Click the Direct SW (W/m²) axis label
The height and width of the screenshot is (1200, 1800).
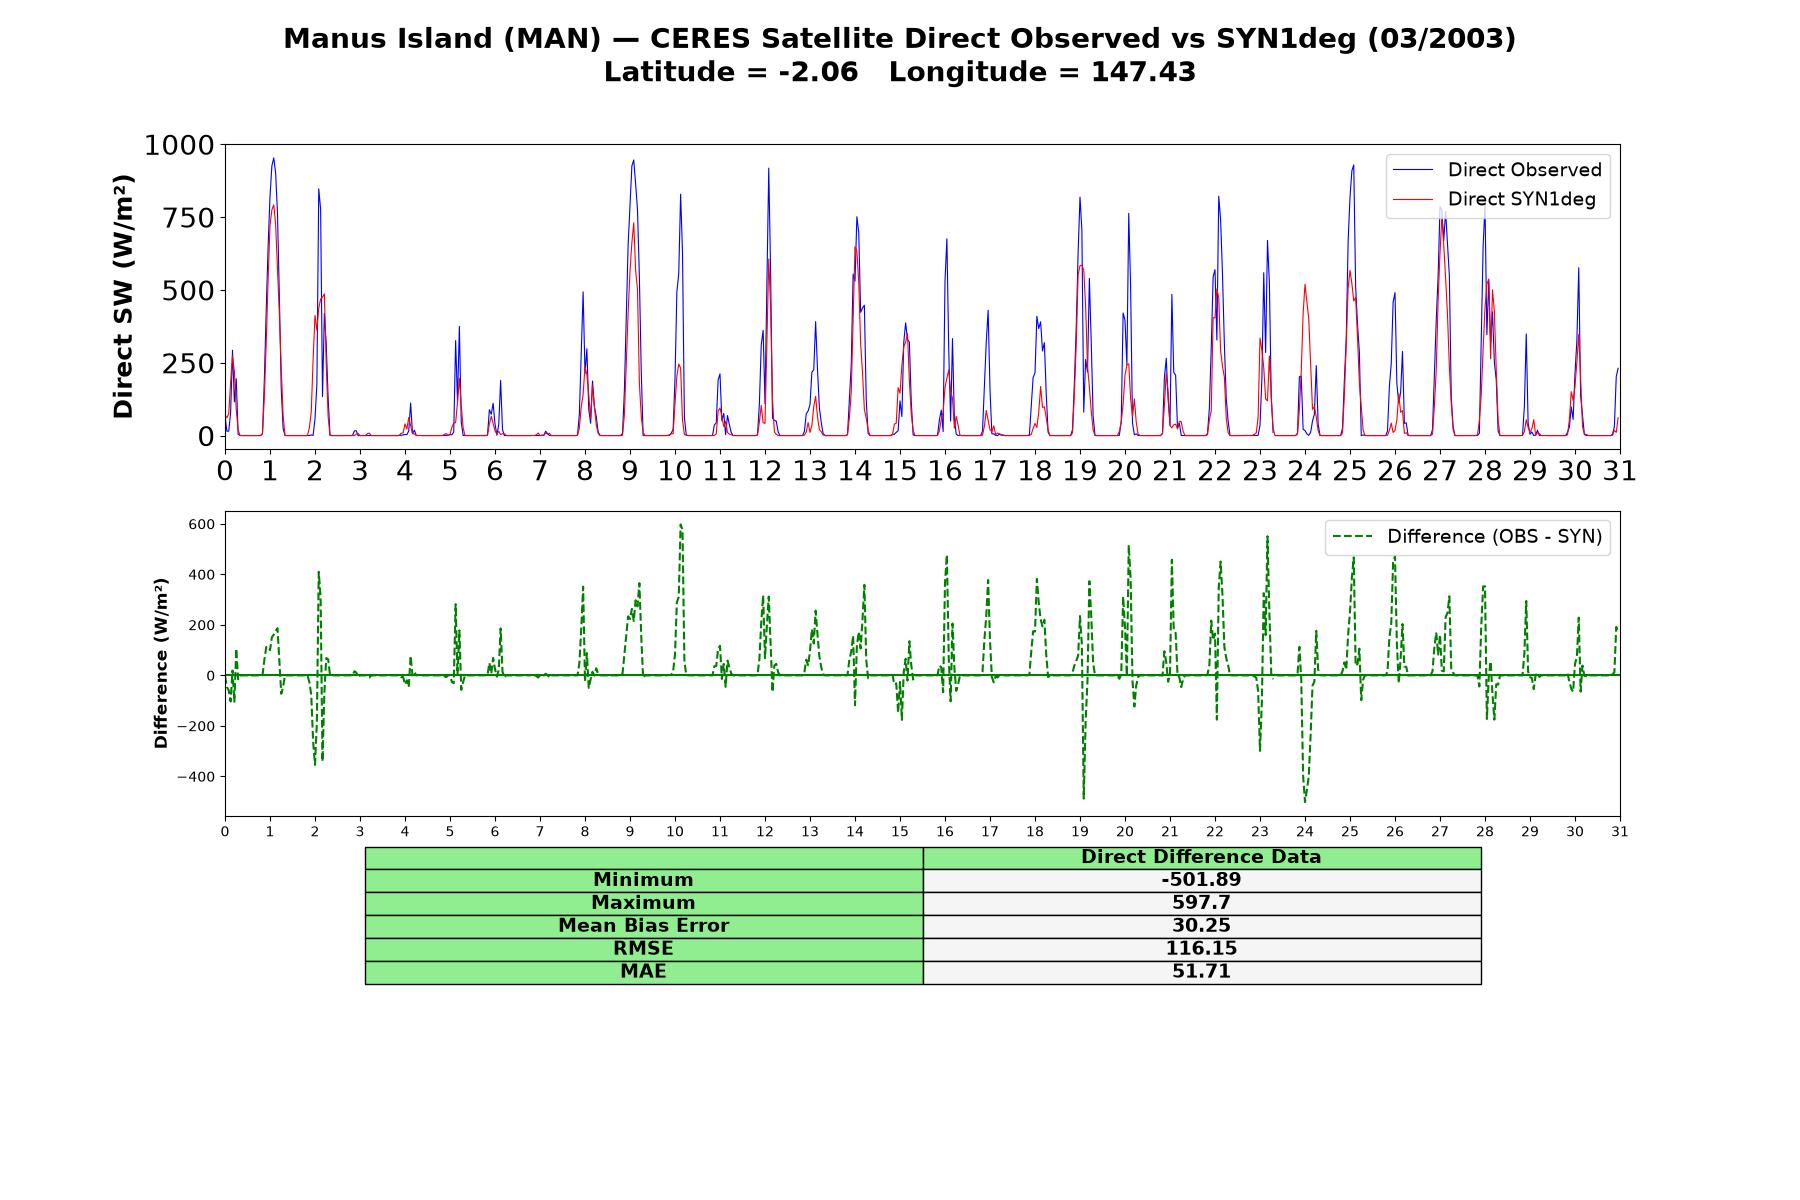(x=123, y=296)
